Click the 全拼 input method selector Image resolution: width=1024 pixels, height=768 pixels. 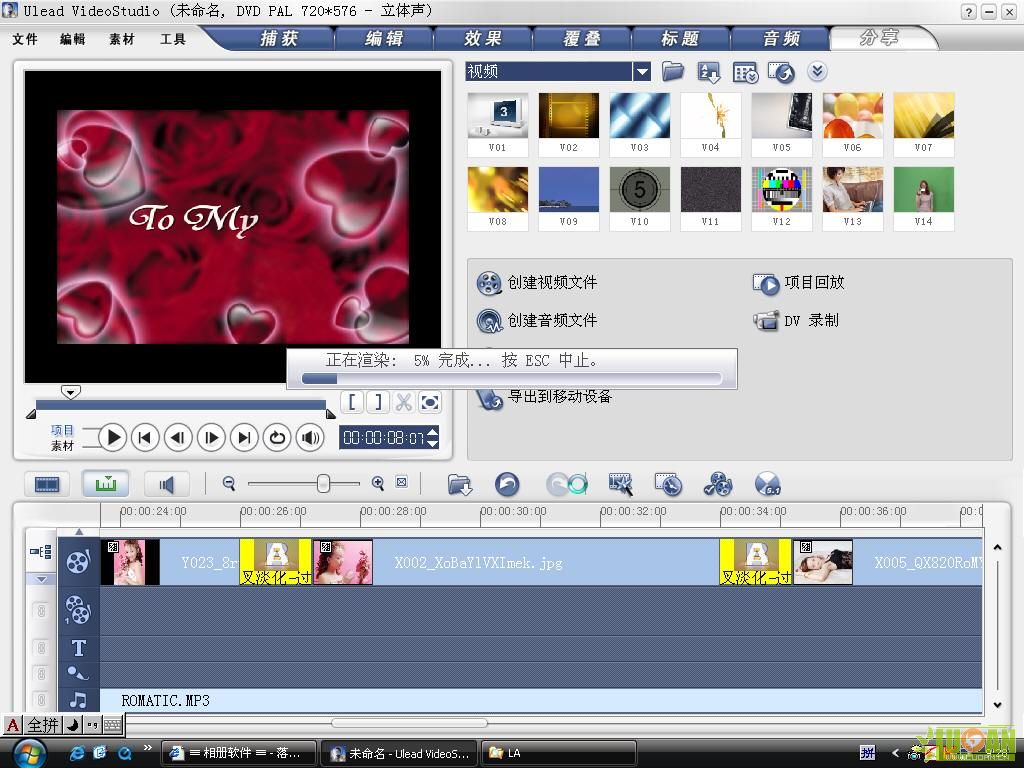[43, 725]
